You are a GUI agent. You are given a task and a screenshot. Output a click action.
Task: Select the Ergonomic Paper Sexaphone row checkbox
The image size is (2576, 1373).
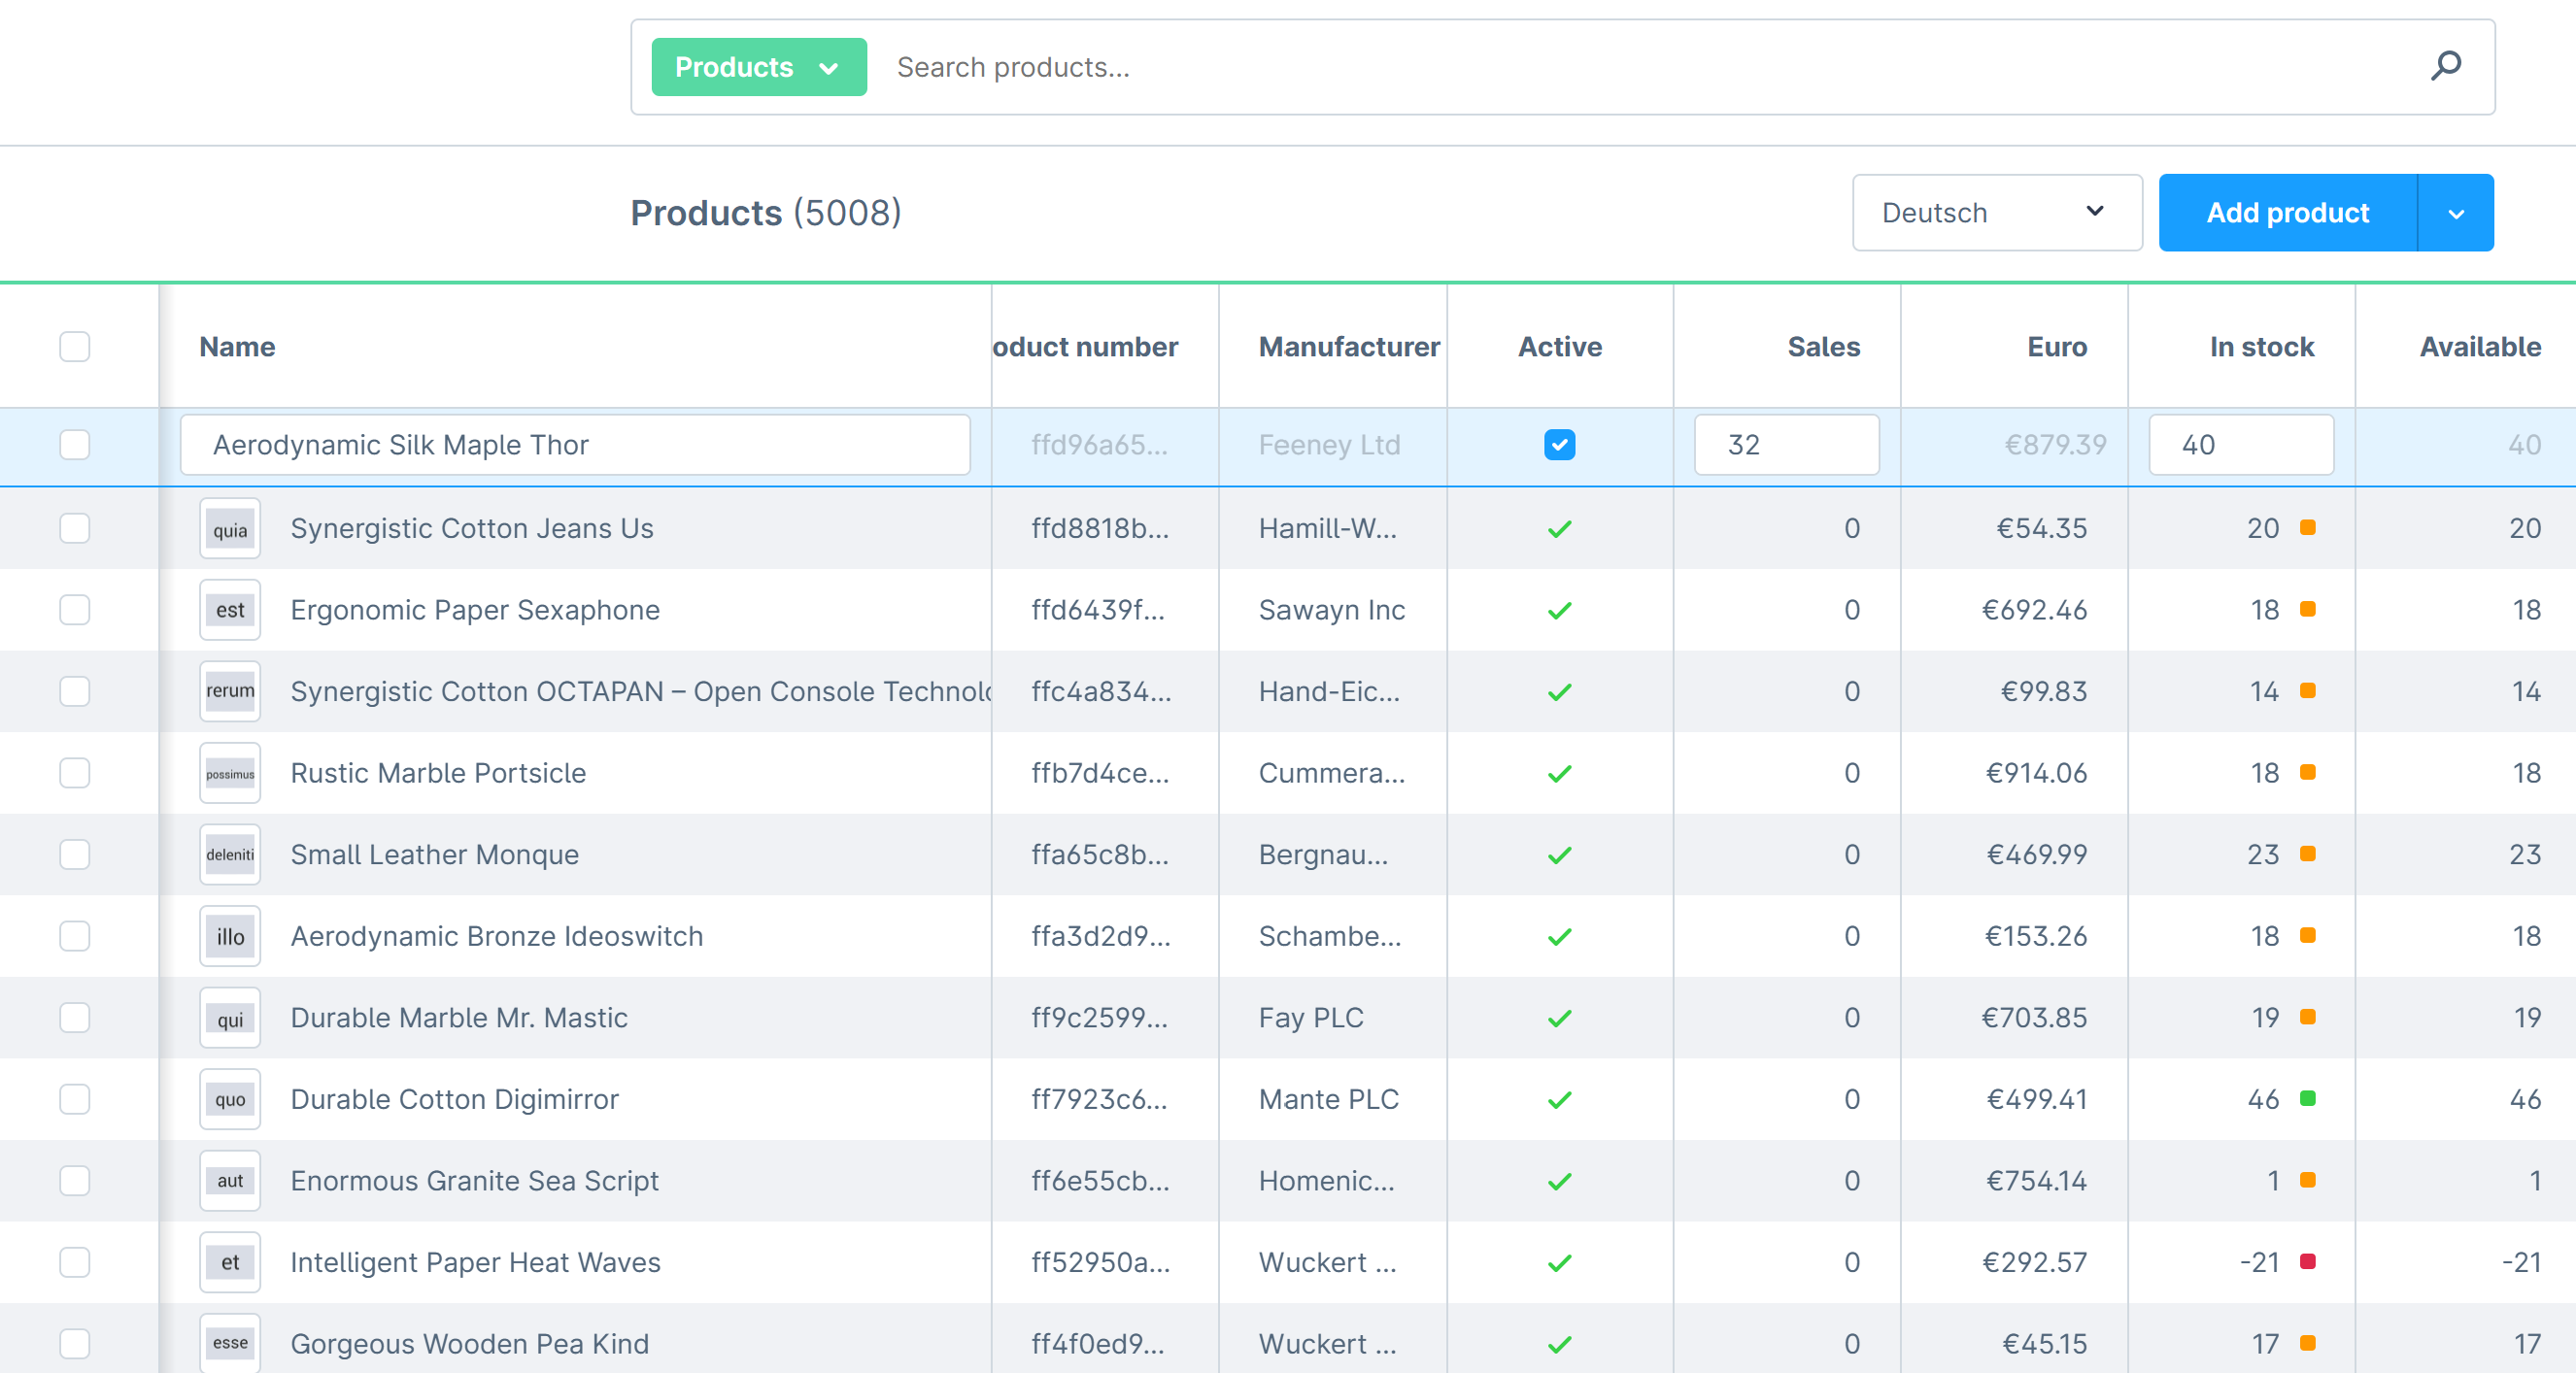point(75,609)
